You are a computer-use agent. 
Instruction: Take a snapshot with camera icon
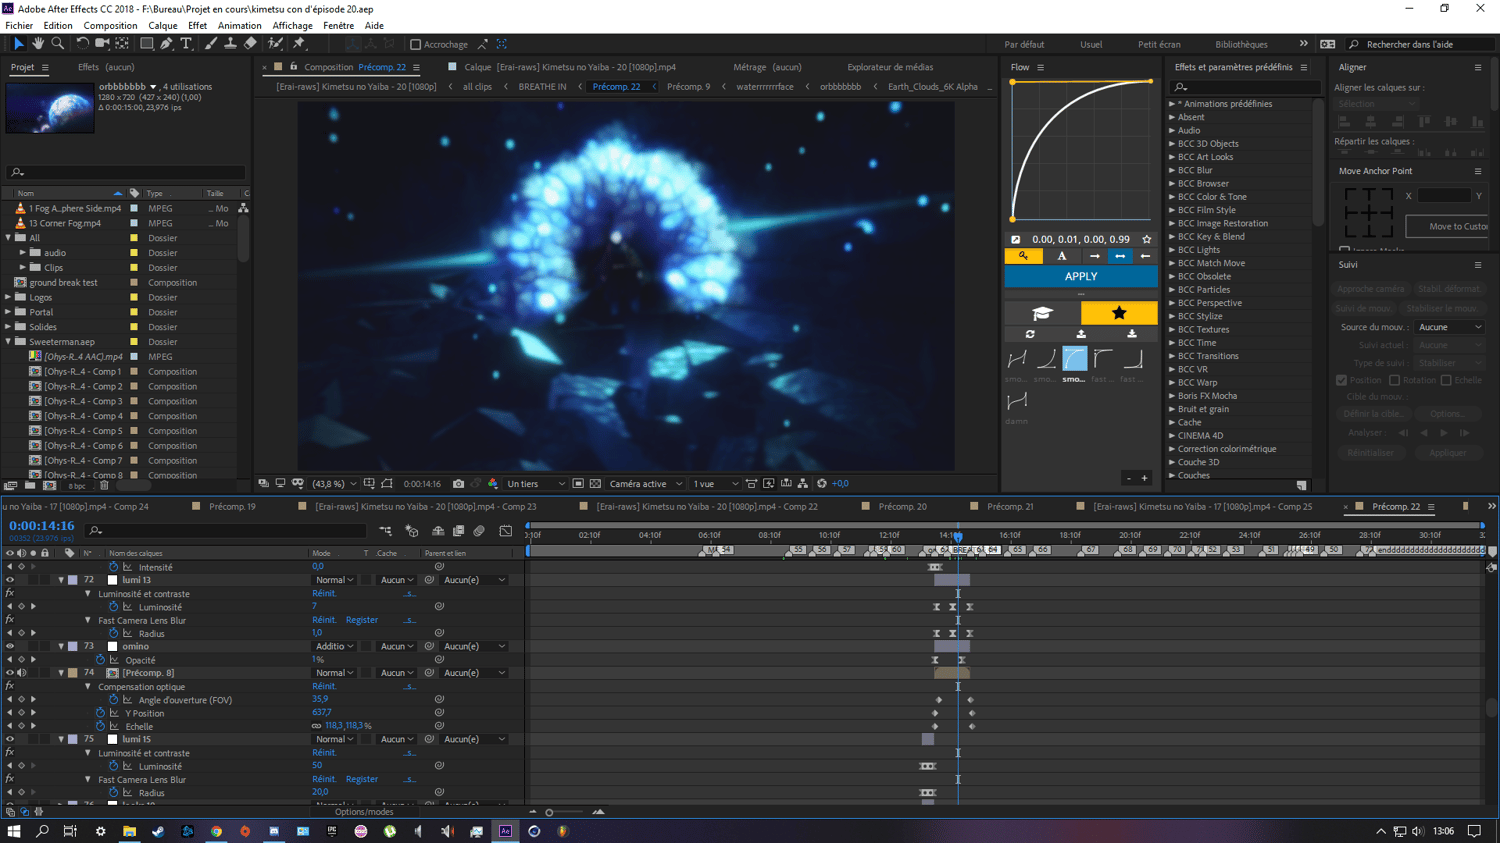click(458, 484)
